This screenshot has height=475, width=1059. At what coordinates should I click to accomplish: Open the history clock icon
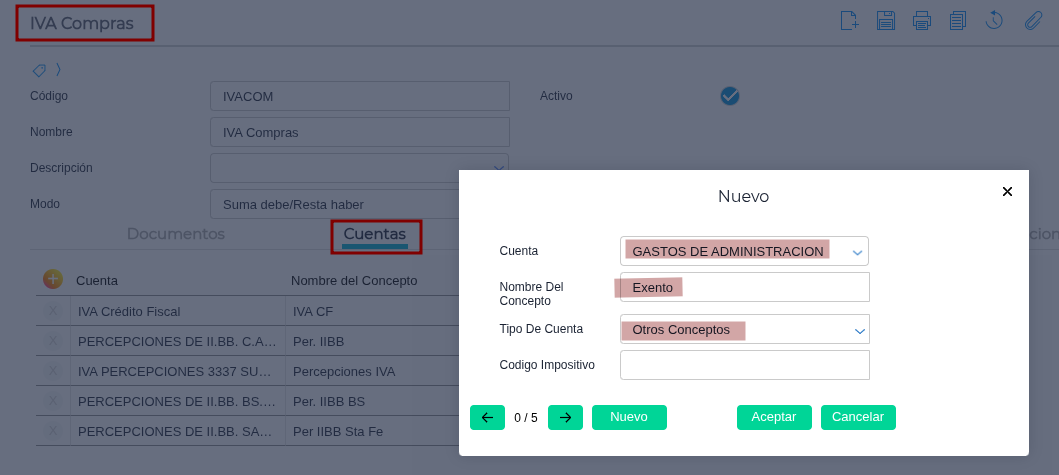pyautogui.click(x=994, y=20)
